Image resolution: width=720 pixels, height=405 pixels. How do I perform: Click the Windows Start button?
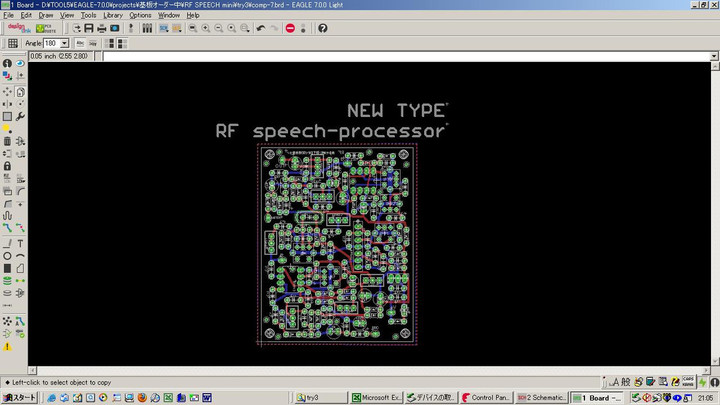coord(20,397)
